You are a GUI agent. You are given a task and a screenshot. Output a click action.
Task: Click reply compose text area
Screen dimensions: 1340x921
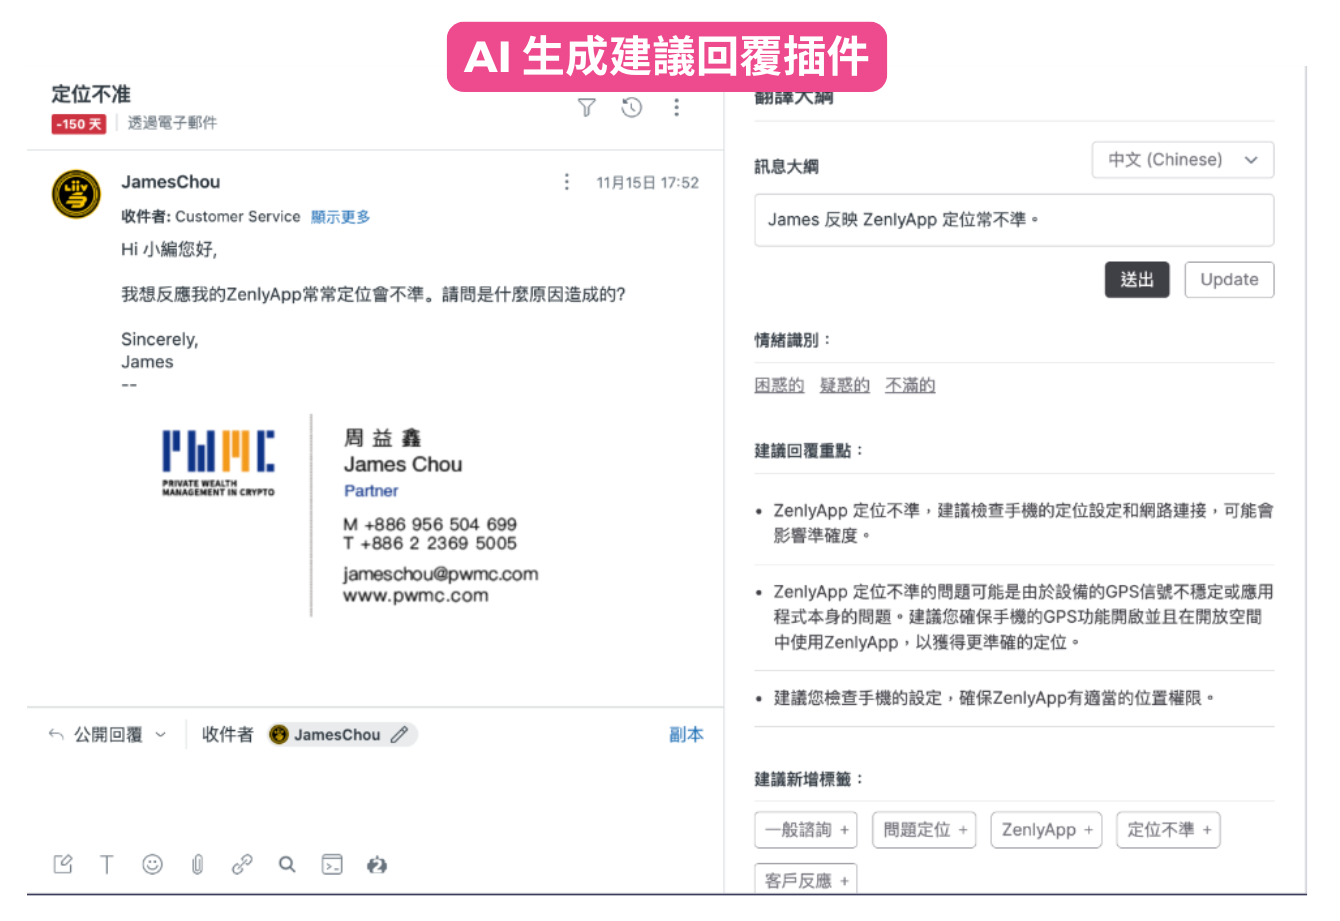[x=375, y=800]
